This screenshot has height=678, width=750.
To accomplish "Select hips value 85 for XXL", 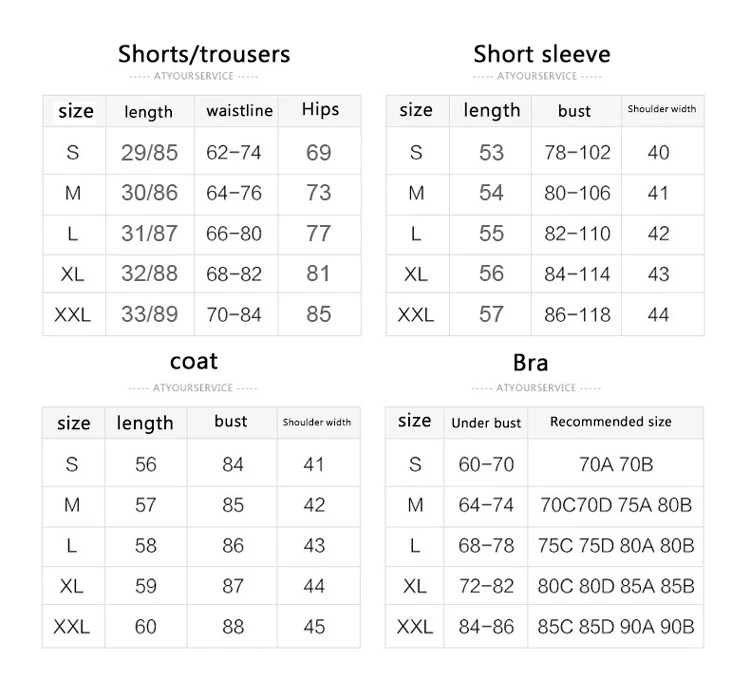I will tap(319, 314).
